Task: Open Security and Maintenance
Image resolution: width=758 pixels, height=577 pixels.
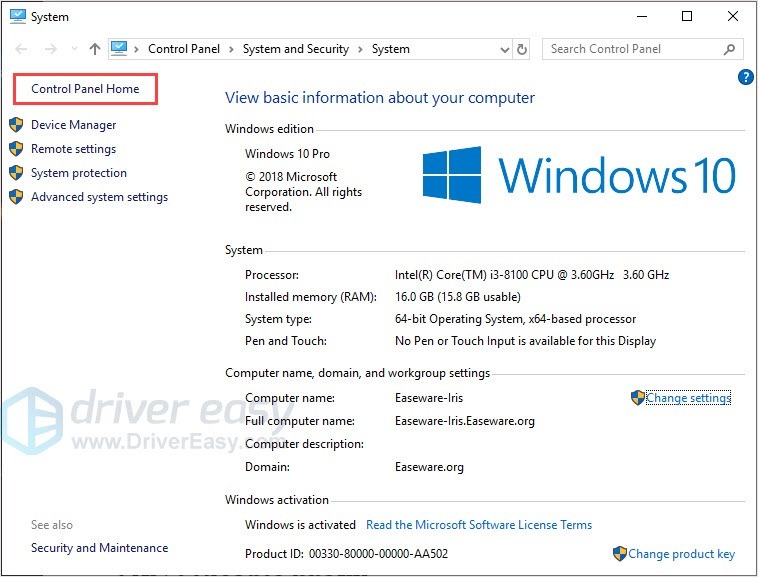Action: pos(100,548)
